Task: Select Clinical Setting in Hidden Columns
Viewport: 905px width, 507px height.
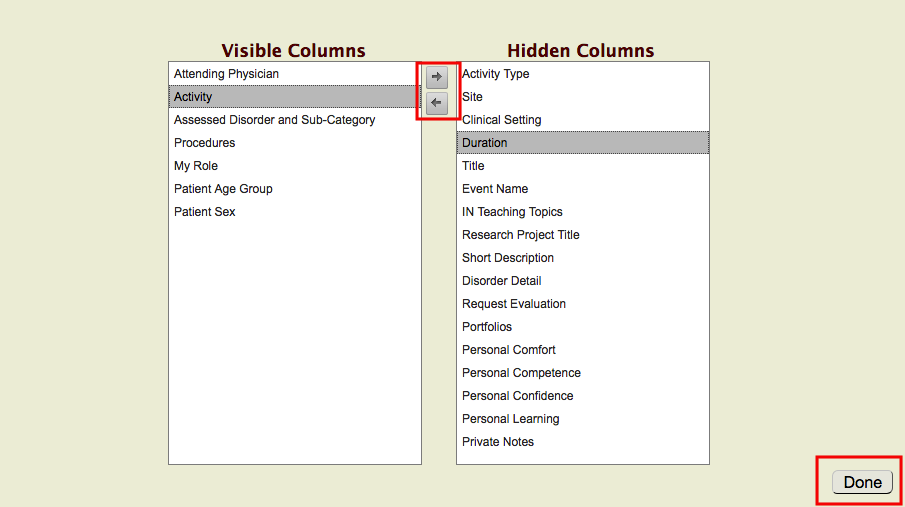Action: tap(583, 120)
